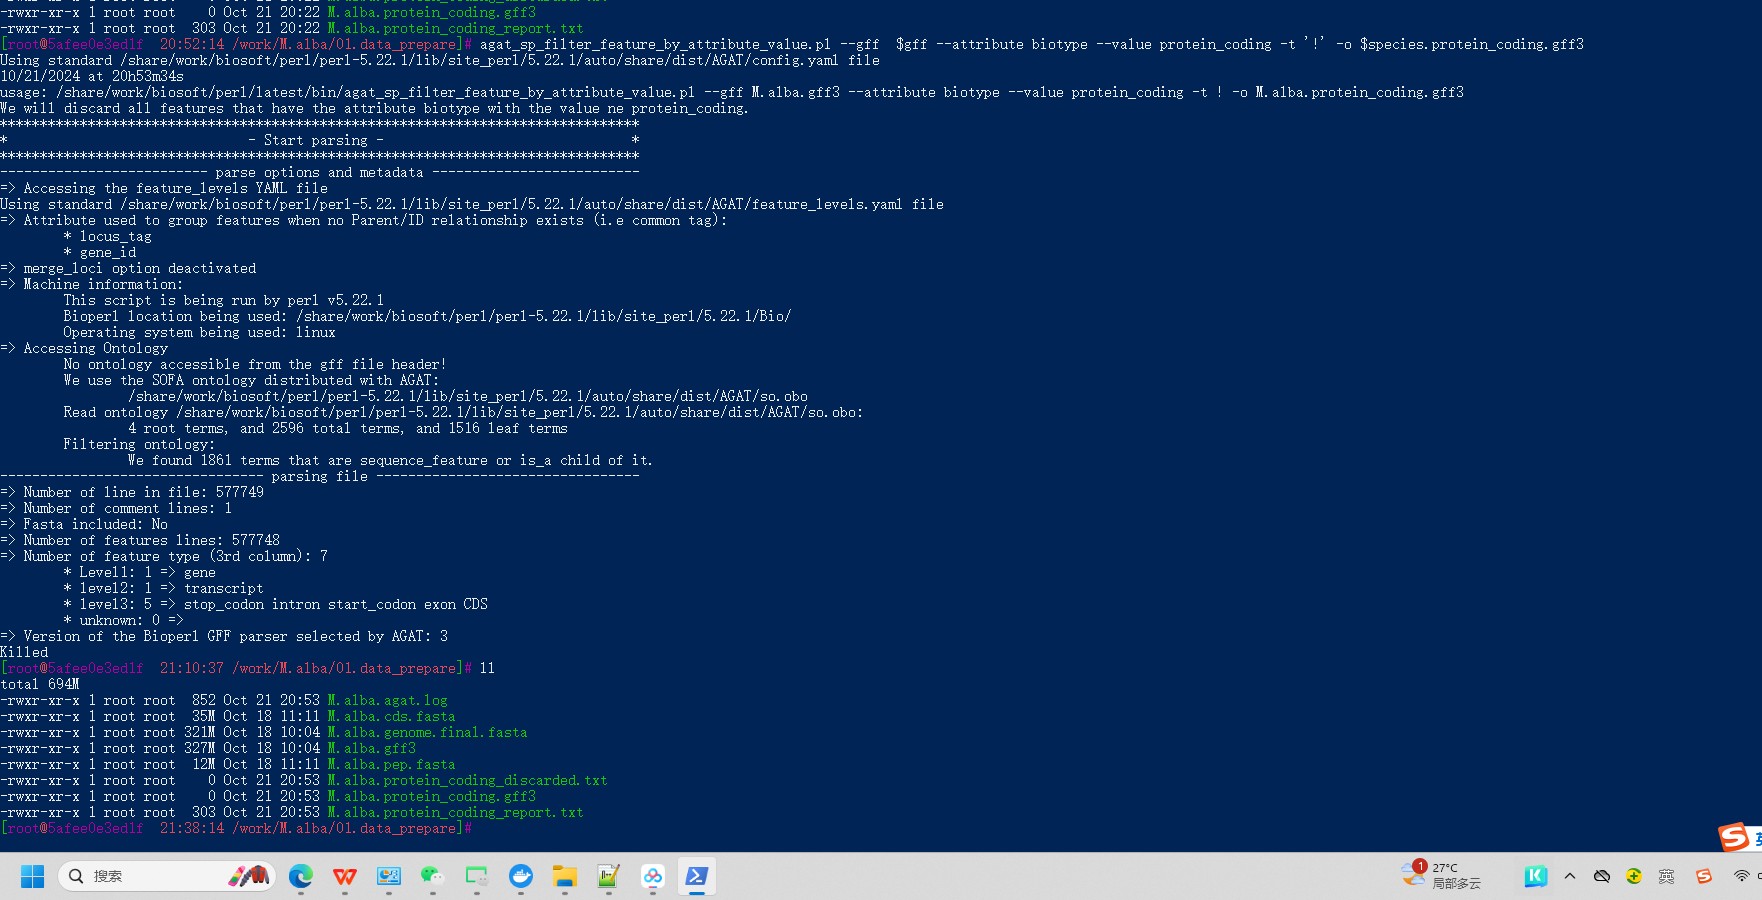Click the crossed-out cloud sync icon
Image resolution: width=1762 pixels, height=900 pixels.
pyautogui.click(x=1602, y=877)
